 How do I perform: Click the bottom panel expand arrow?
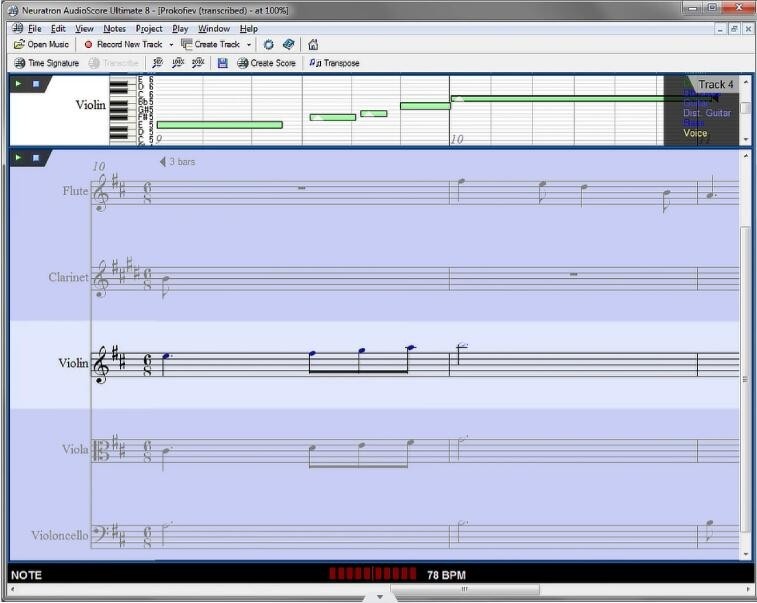(x=380, y=597)
